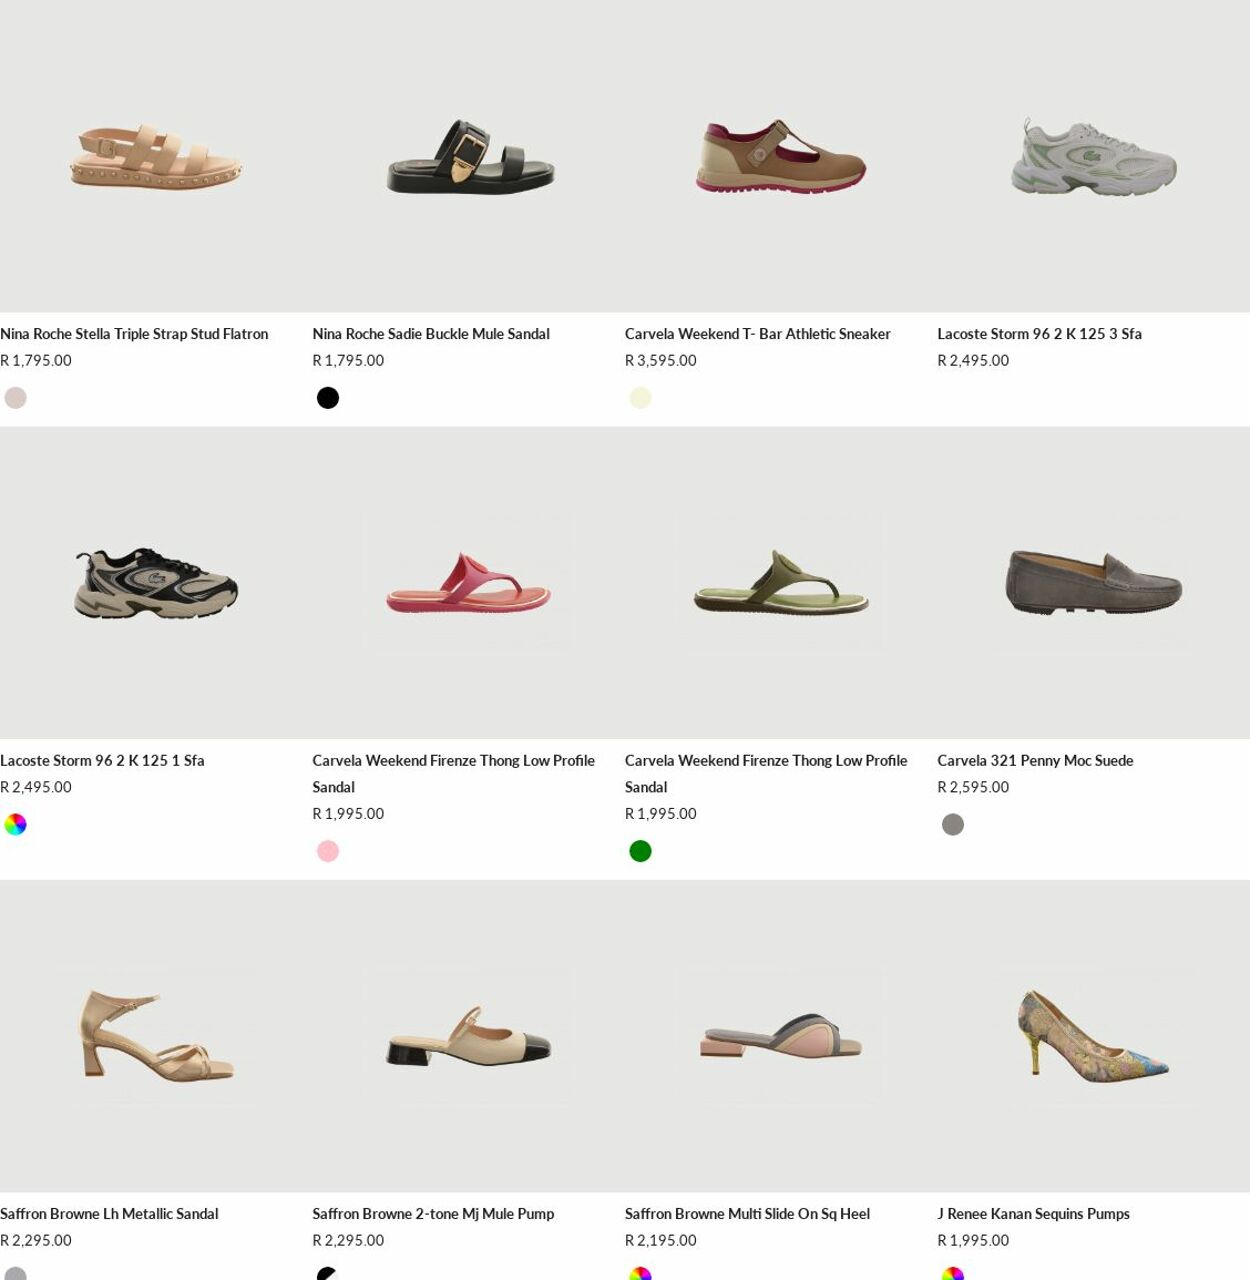View Nina Roche Sadie black buckle sandal image

468,156
